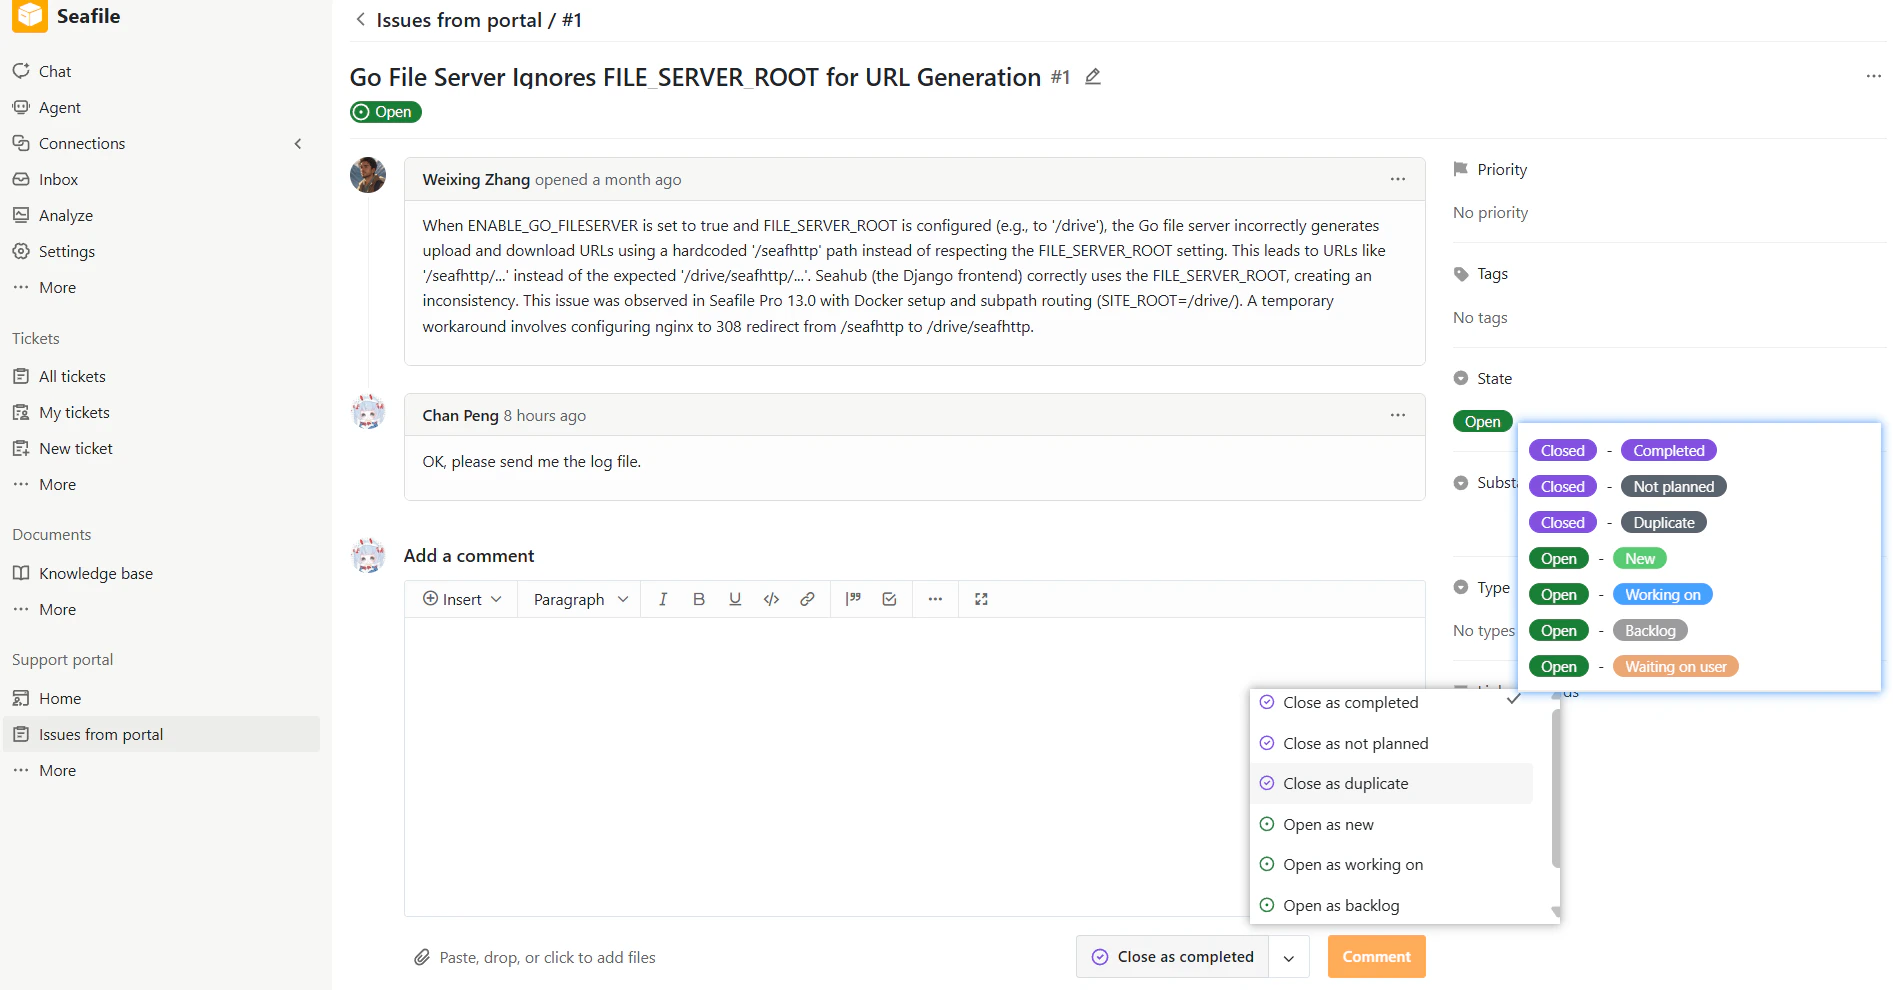Show more editor toolbar options
The height and width of the screenshot is (990, 1893).
pyautogui.click(x=935, y=599)
